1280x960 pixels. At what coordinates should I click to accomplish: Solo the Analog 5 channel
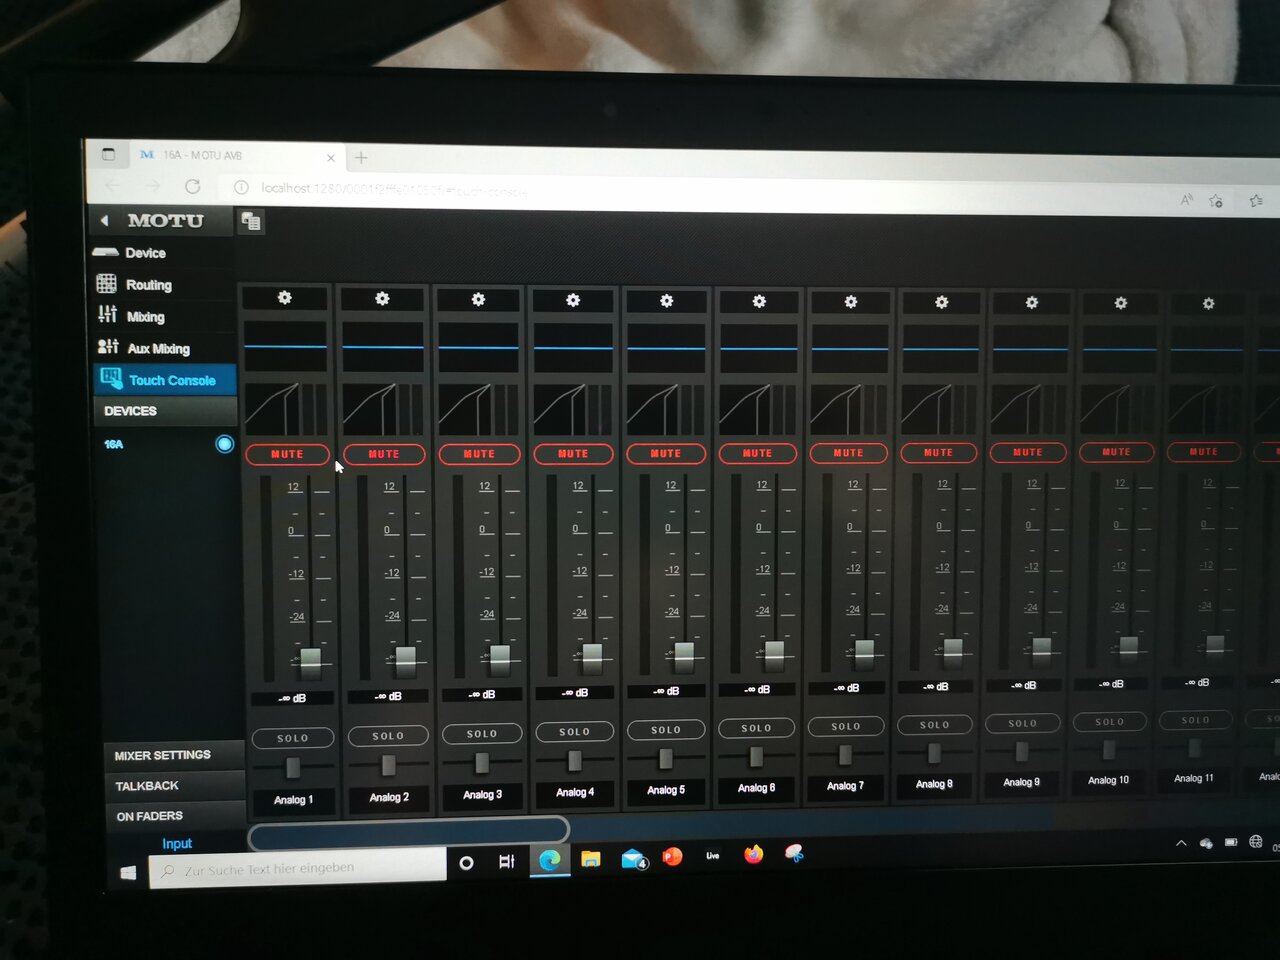click(x=666, y=730)
